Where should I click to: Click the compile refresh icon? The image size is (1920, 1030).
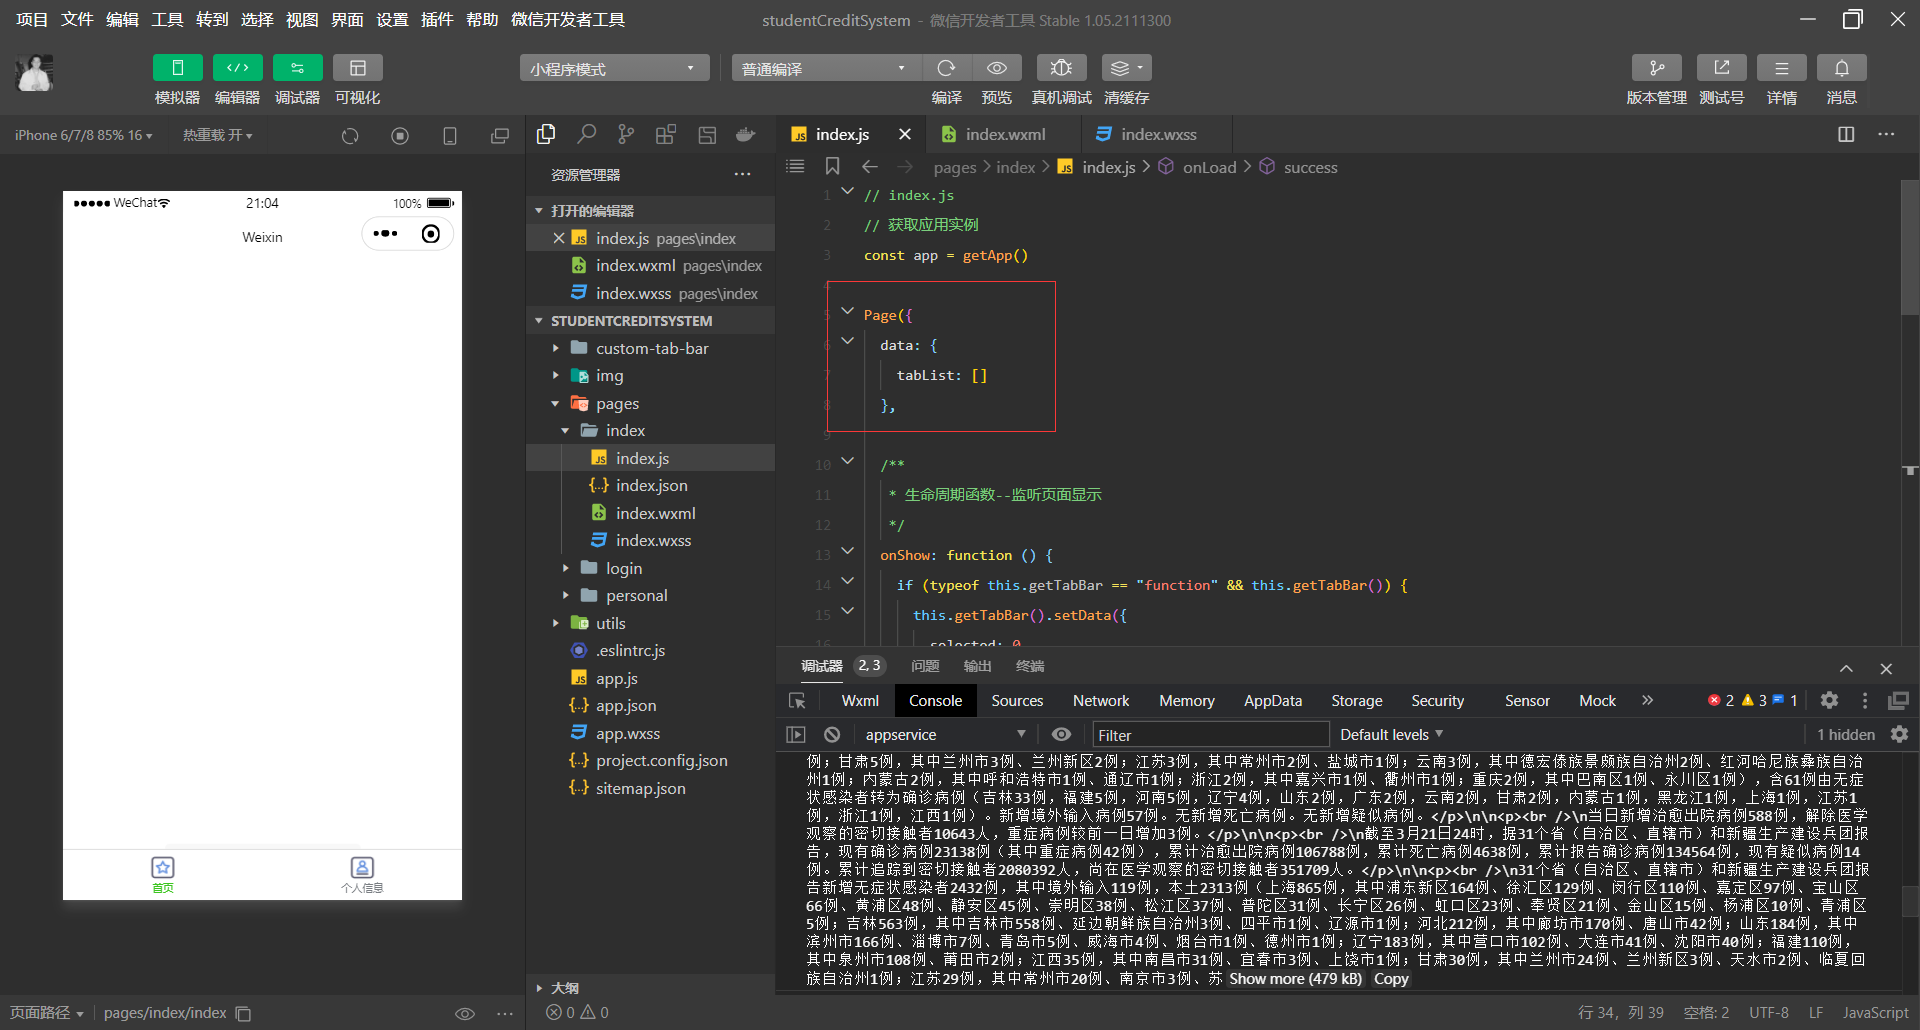pyautogui.click(x=946, y=68)
